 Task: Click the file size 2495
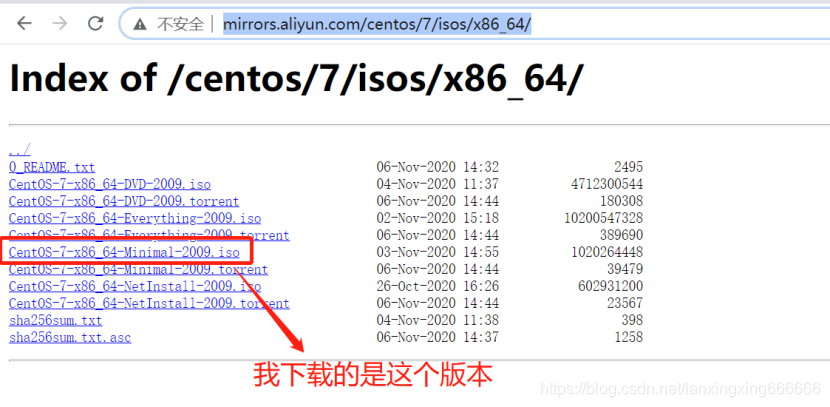[629, 167]
